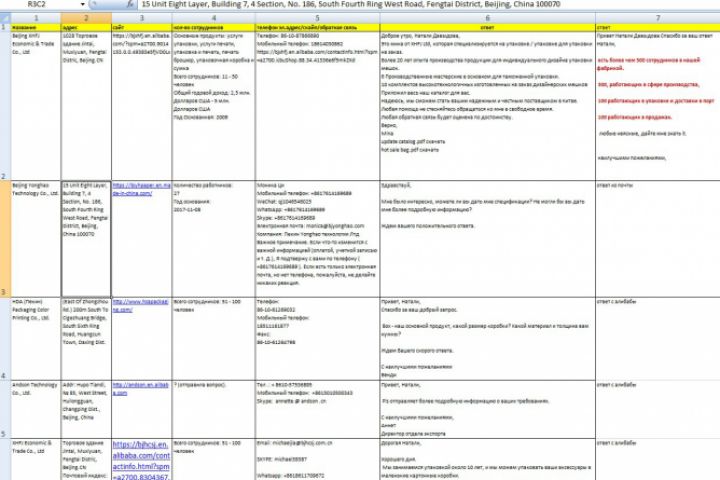
Task: Select the 'Количество работников: 27' cell
Action: coord(214,239)
